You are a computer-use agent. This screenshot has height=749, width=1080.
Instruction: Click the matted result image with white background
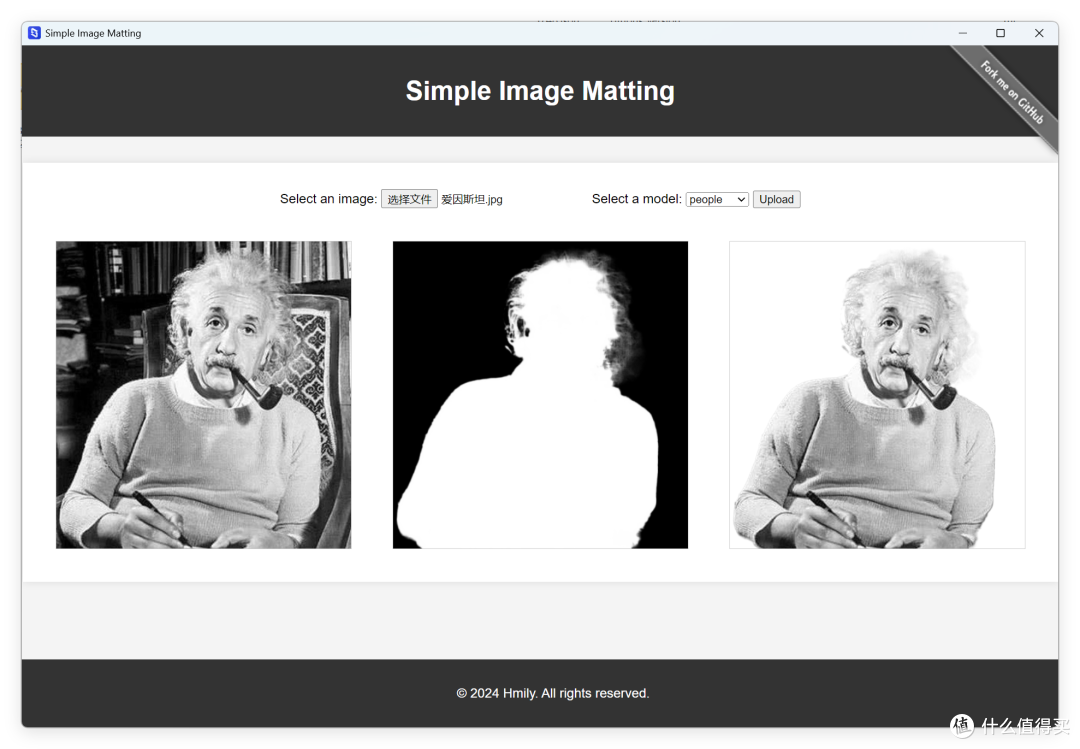[x=877, y=395]
